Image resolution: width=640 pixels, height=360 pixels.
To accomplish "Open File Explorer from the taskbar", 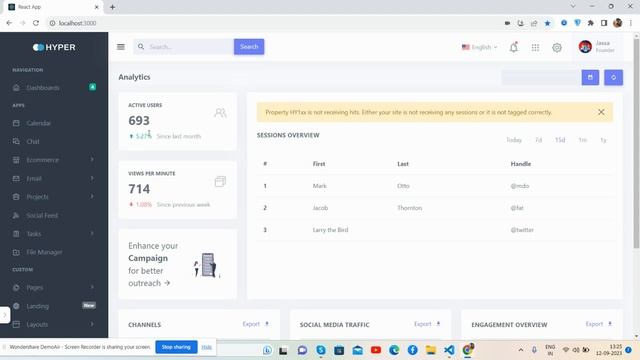I will point(431,350).
